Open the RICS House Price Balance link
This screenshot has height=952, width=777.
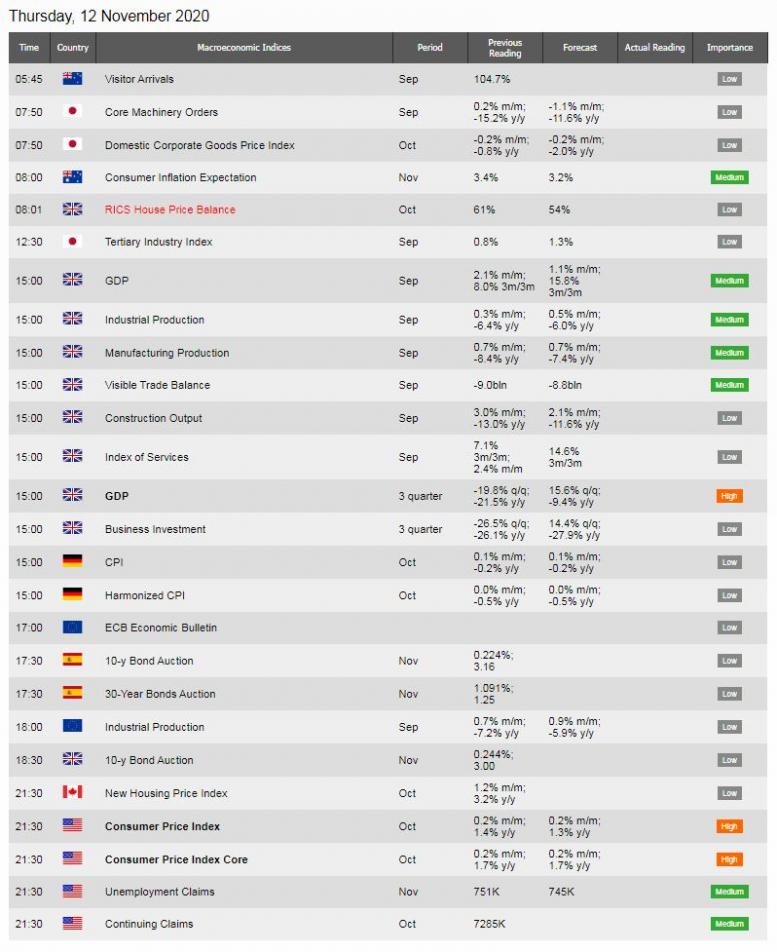tap(170, 209)
